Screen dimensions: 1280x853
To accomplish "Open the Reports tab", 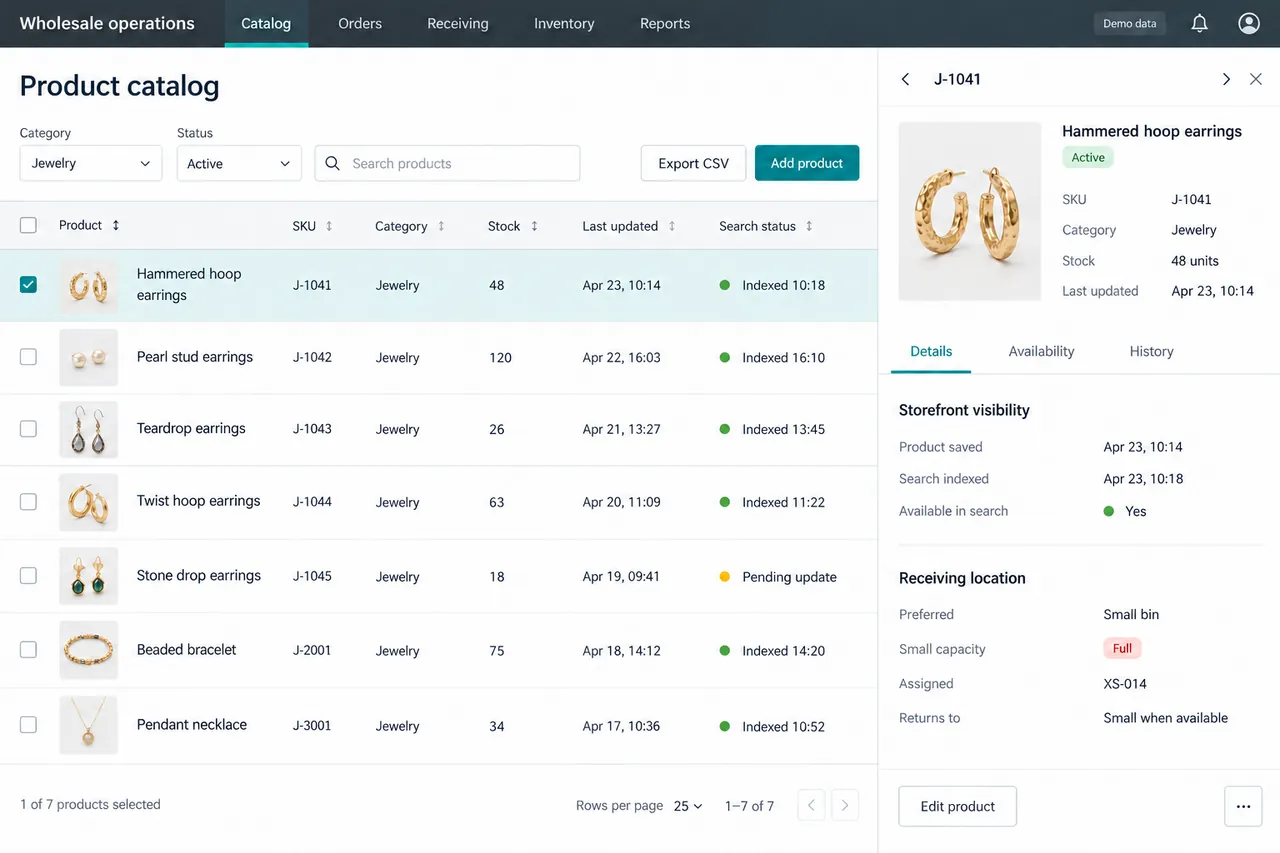I will [x=665, y=23].
